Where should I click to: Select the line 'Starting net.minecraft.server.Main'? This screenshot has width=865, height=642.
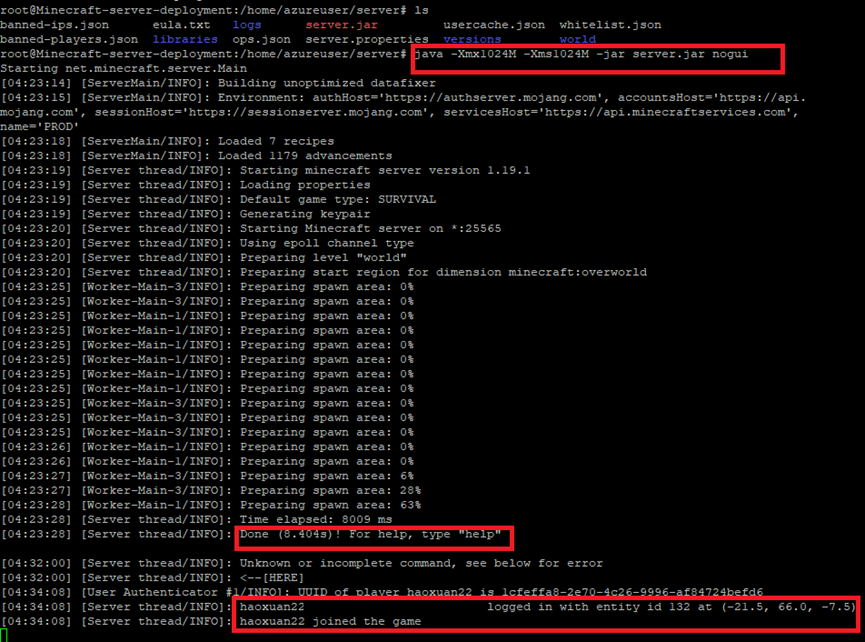(124, 68)
